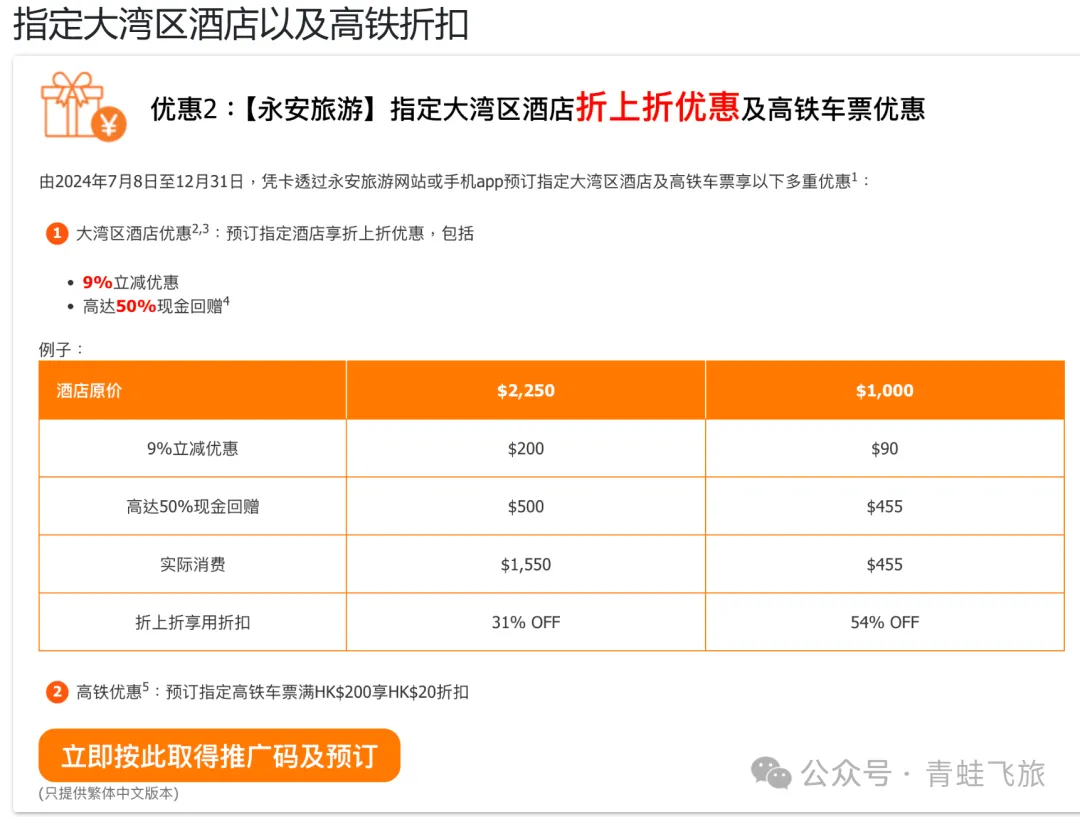Click the 指定大湾区酒店以及高铁折扣 page title
The height and width of the screenshot is (817, 1080).
241,24
